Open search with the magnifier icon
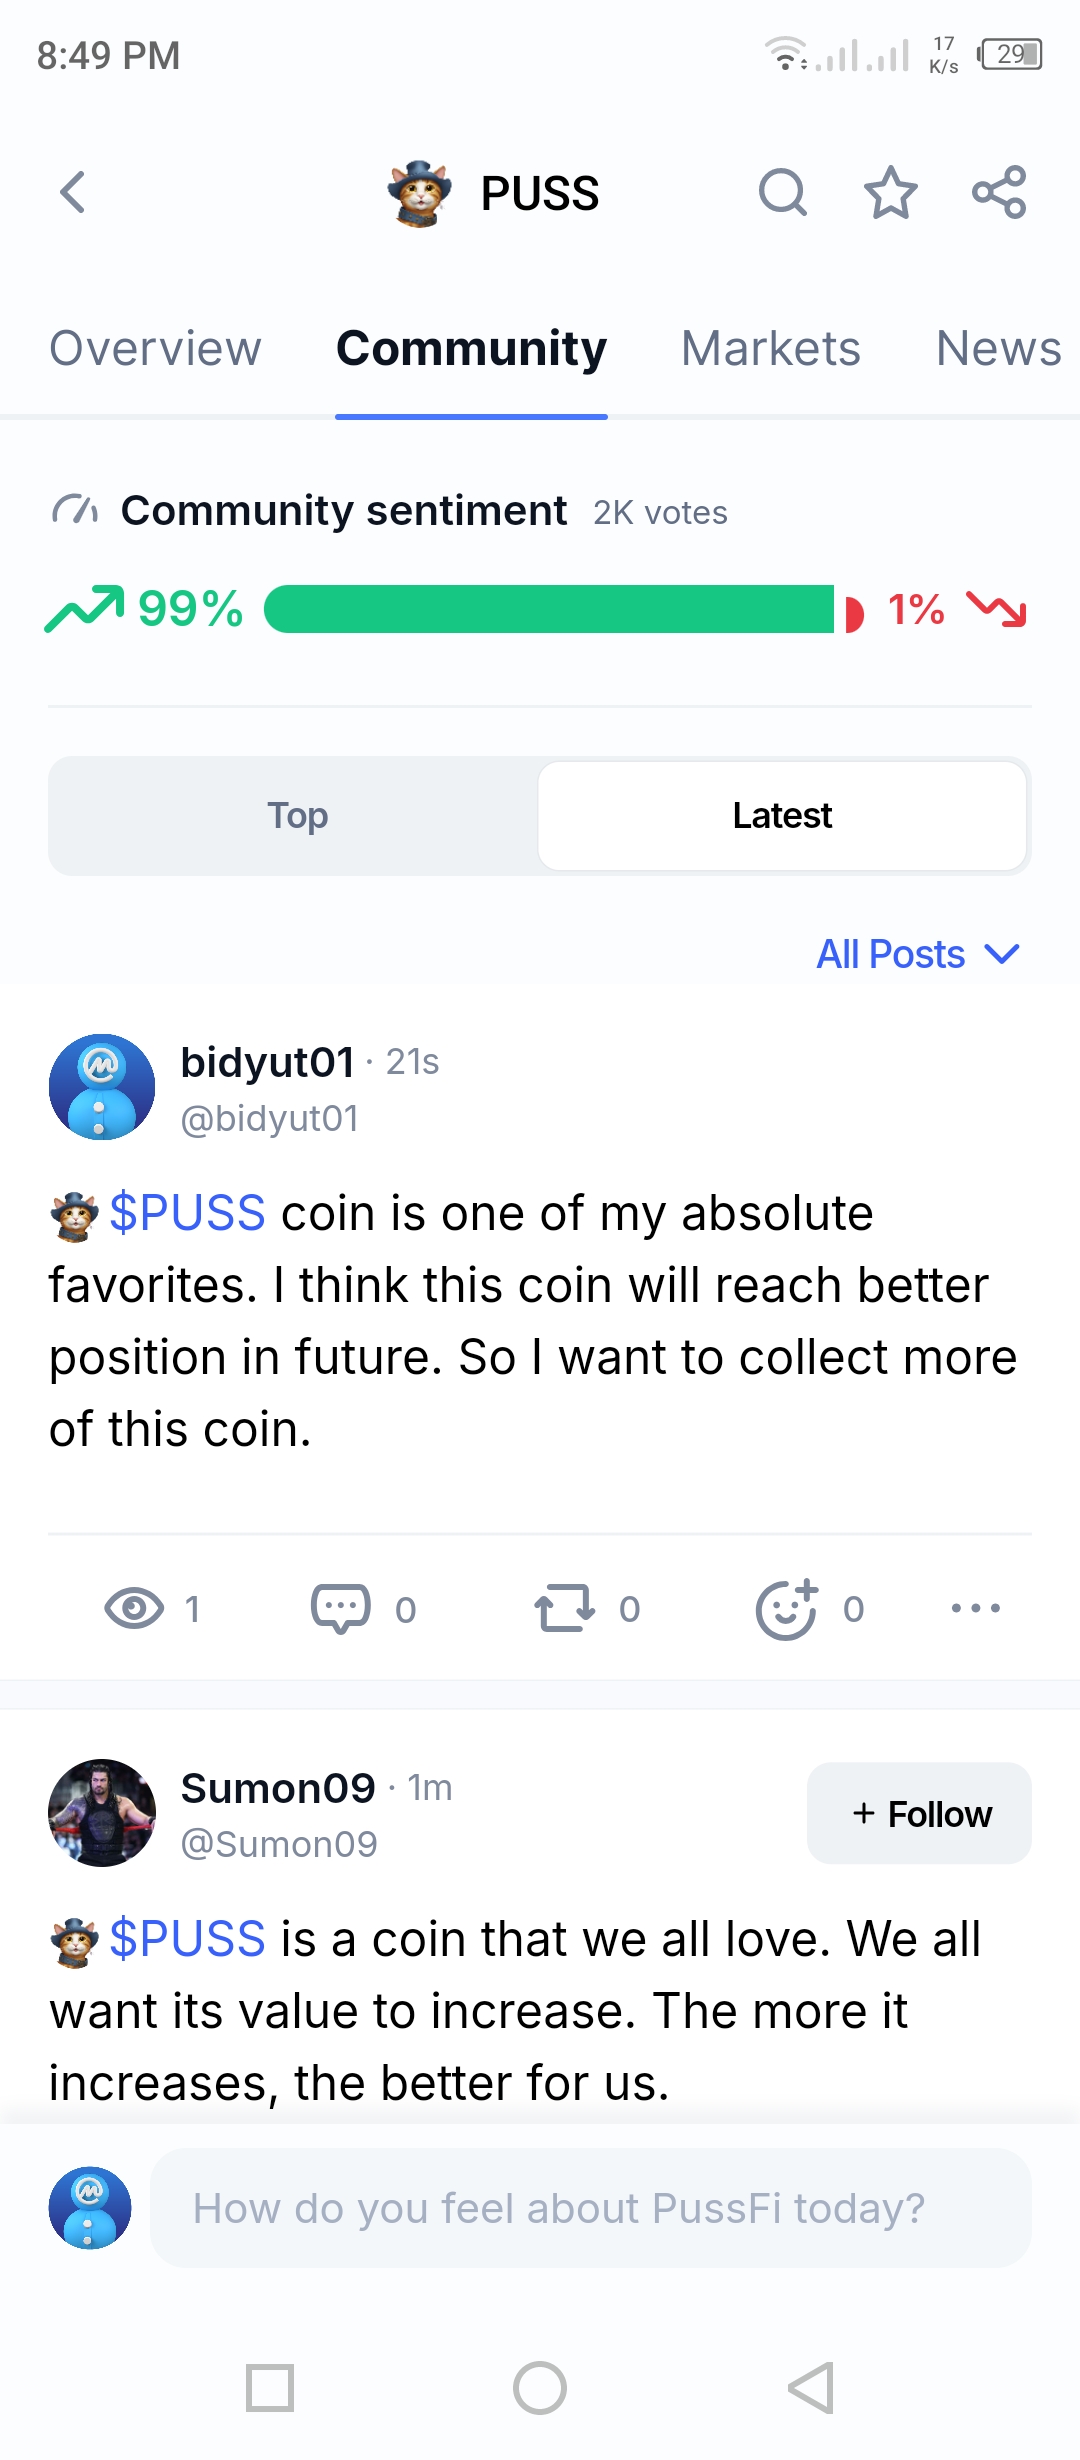 click(782, 192)
